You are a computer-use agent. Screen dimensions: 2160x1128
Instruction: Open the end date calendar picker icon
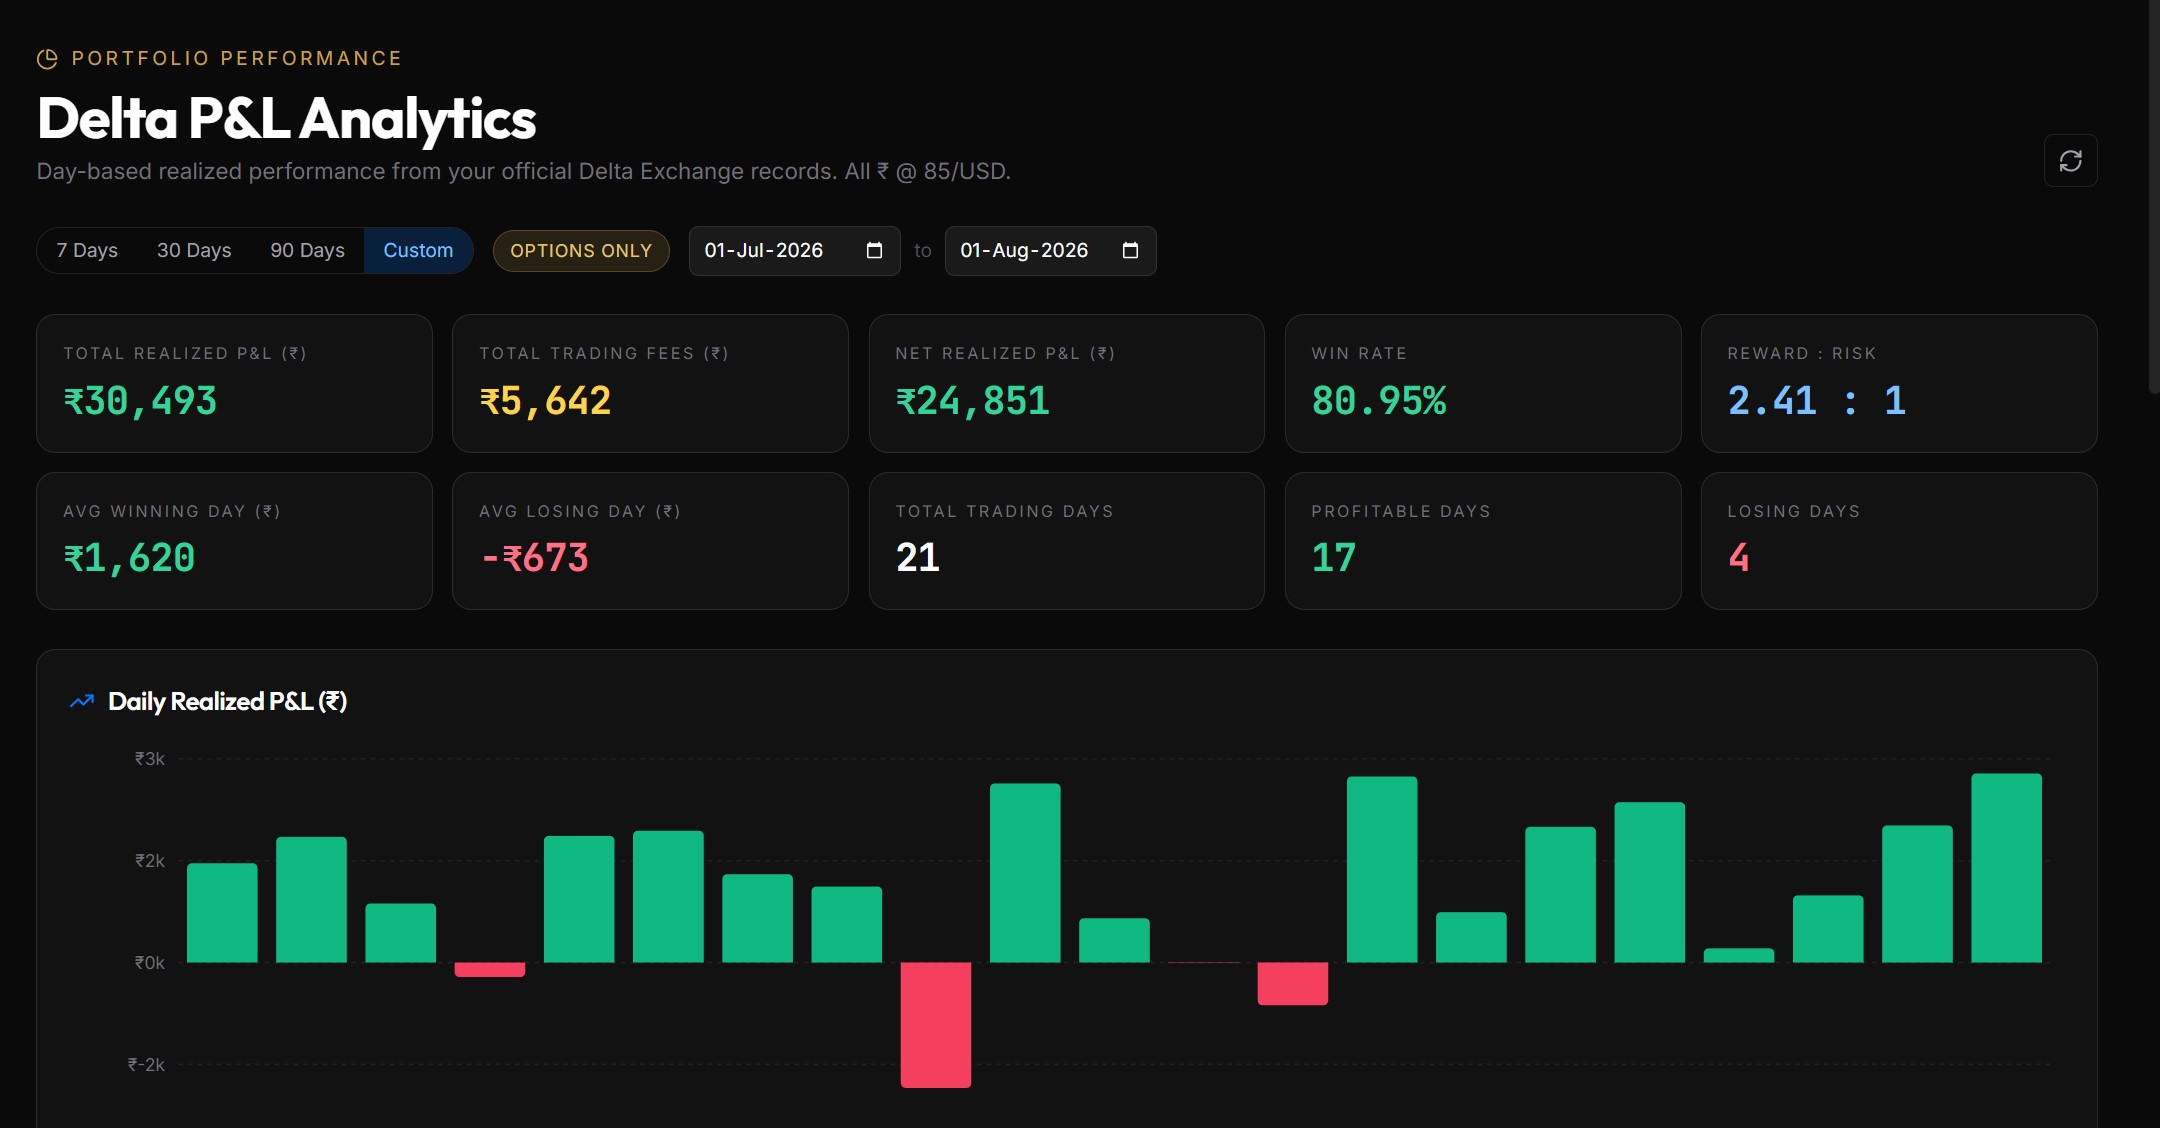pos(1130,250)
